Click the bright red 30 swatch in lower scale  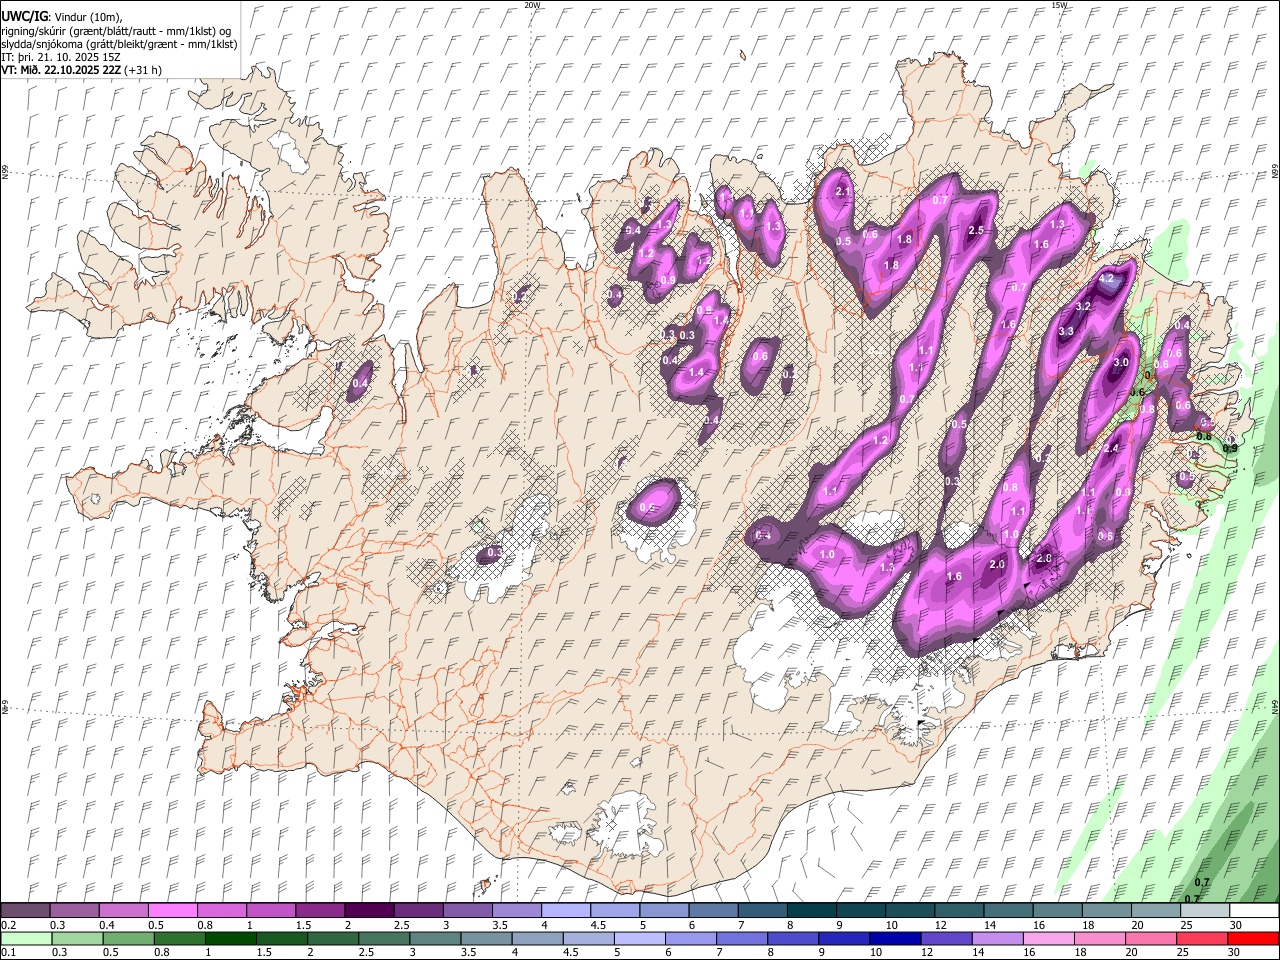[1254, 938]
